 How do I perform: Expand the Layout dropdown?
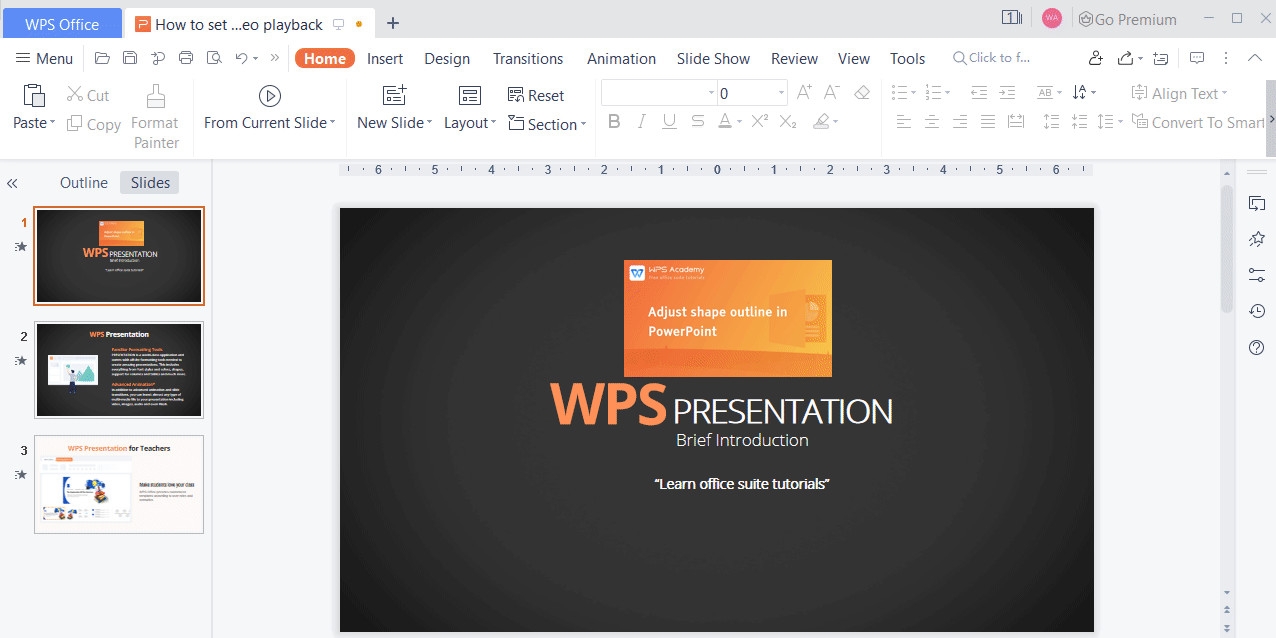click(470, 123)
